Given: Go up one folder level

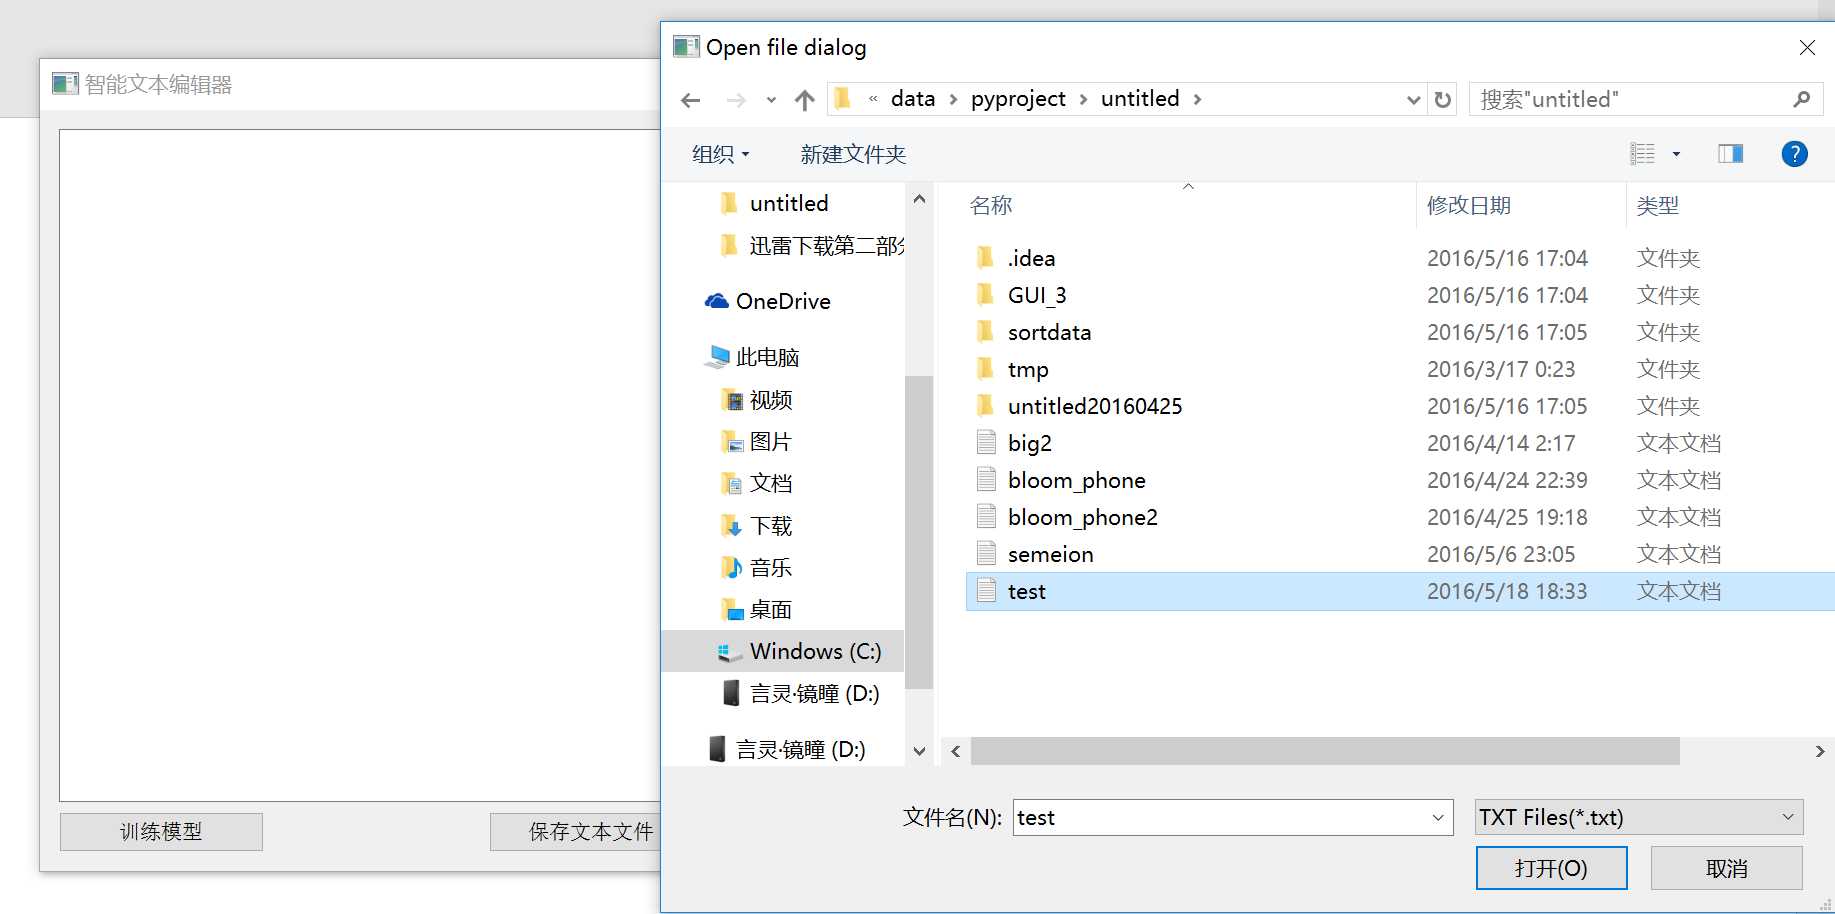Looking at the screenshot, I should pos(804,100).
